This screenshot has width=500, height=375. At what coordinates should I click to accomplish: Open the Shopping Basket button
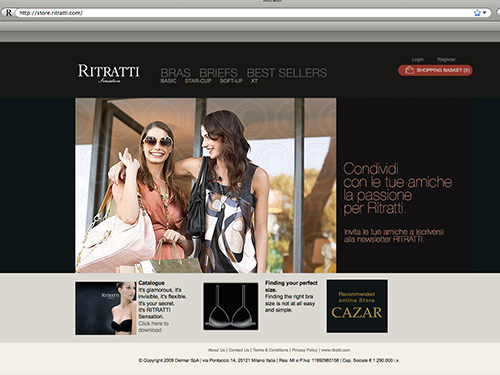(435, 70)
